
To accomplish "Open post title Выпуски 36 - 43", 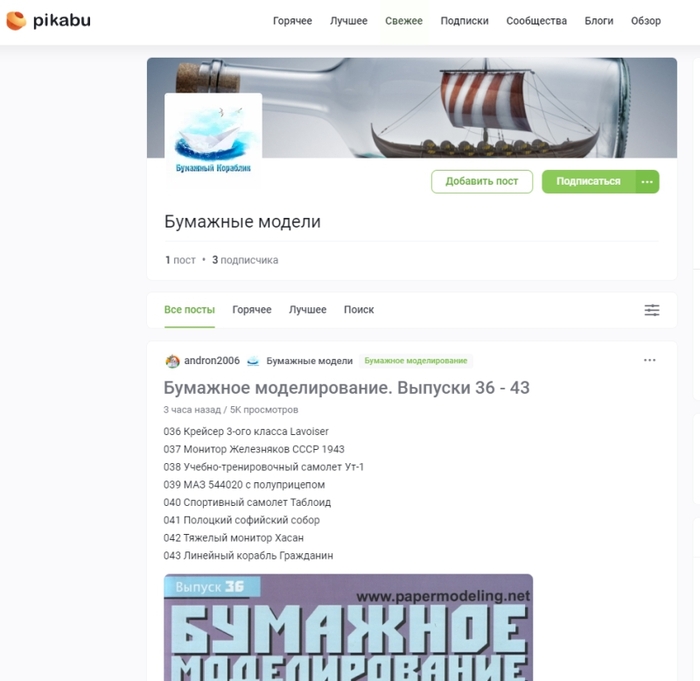I will pos(346,388).
